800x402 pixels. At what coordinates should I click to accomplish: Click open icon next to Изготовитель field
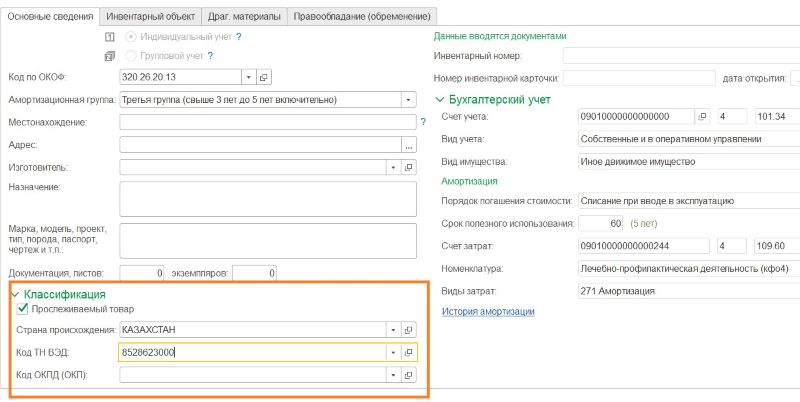pos(408,167)
